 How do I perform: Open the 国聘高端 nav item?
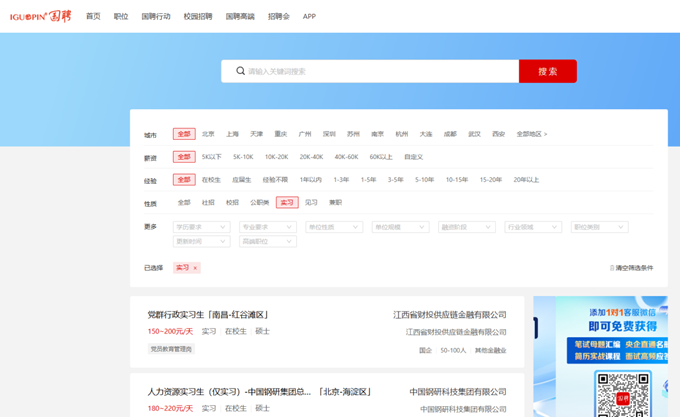point(240,16)
